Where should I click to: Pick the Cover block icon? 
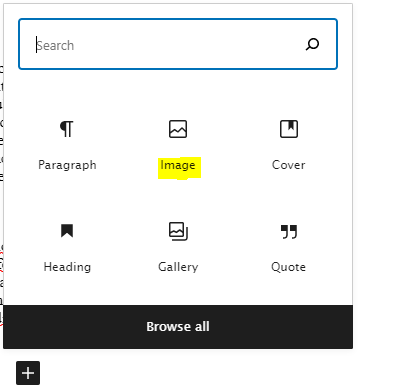[289, 129]
